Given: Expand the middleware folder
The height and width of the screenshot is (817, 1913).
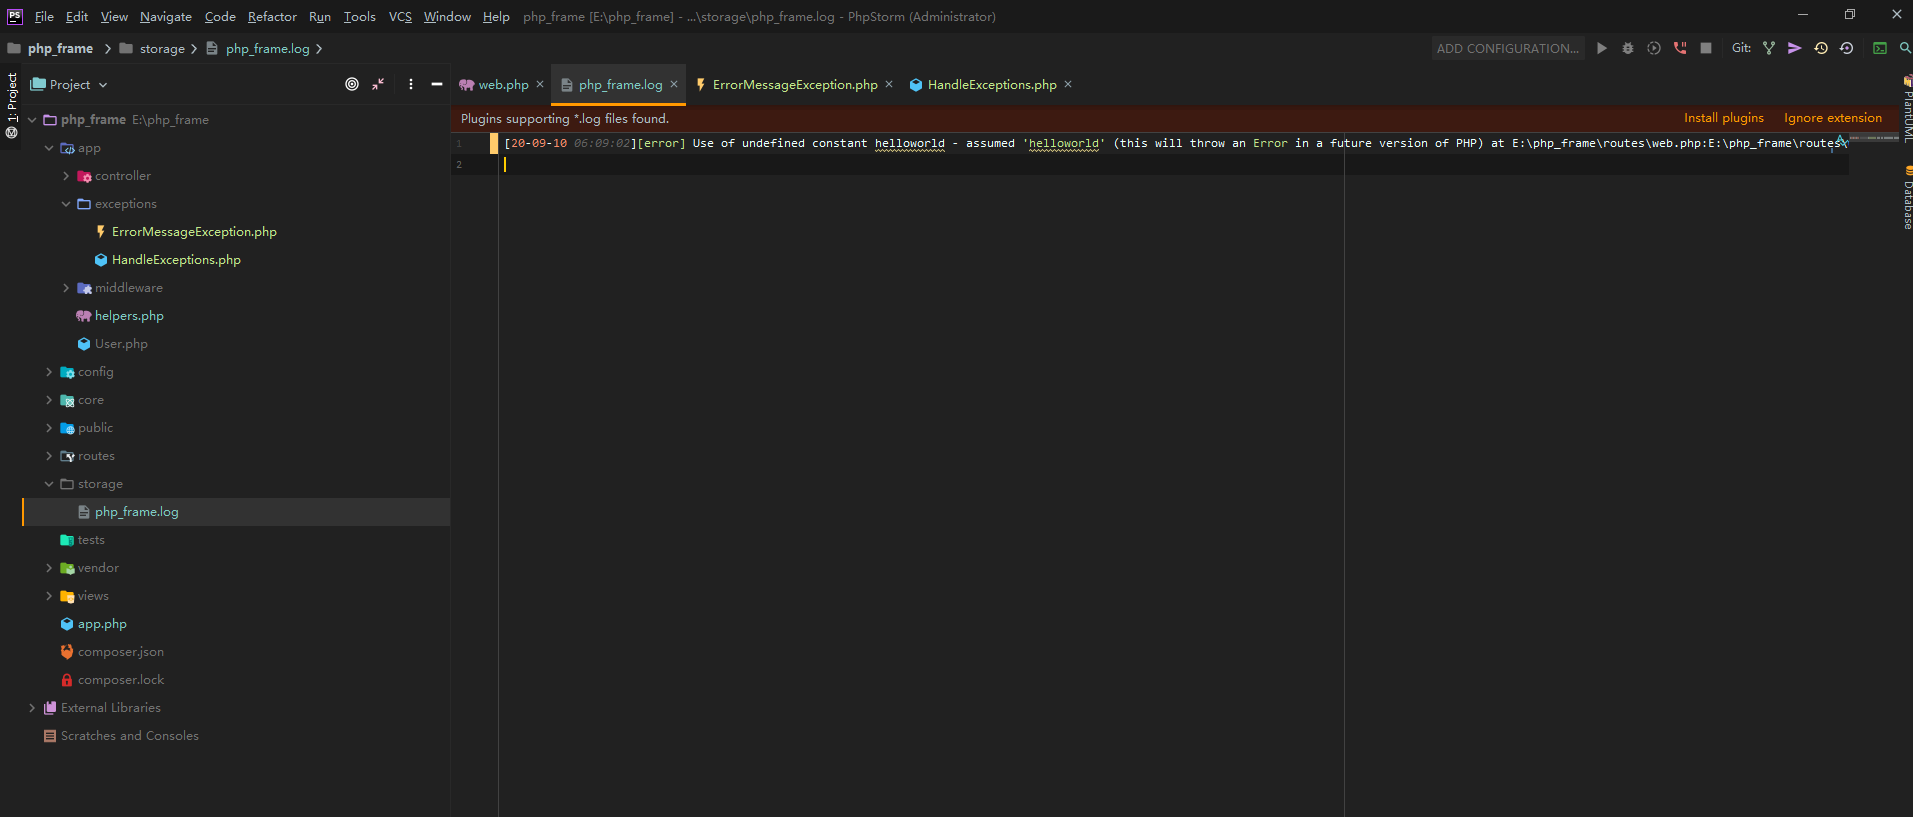Looking at the screenshot, I should pos(66,288).
